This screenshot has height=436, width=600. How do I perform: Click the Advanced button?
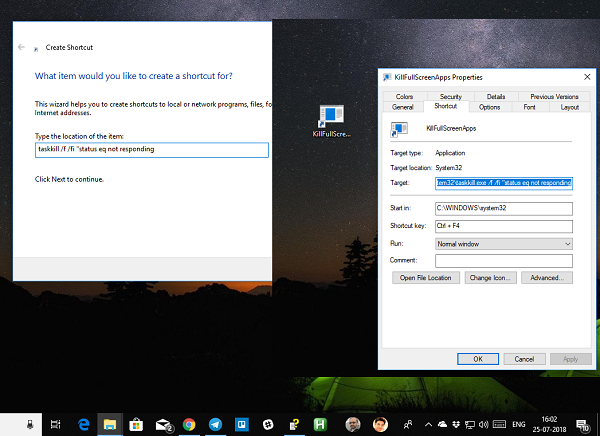click(x=546, y=277)
